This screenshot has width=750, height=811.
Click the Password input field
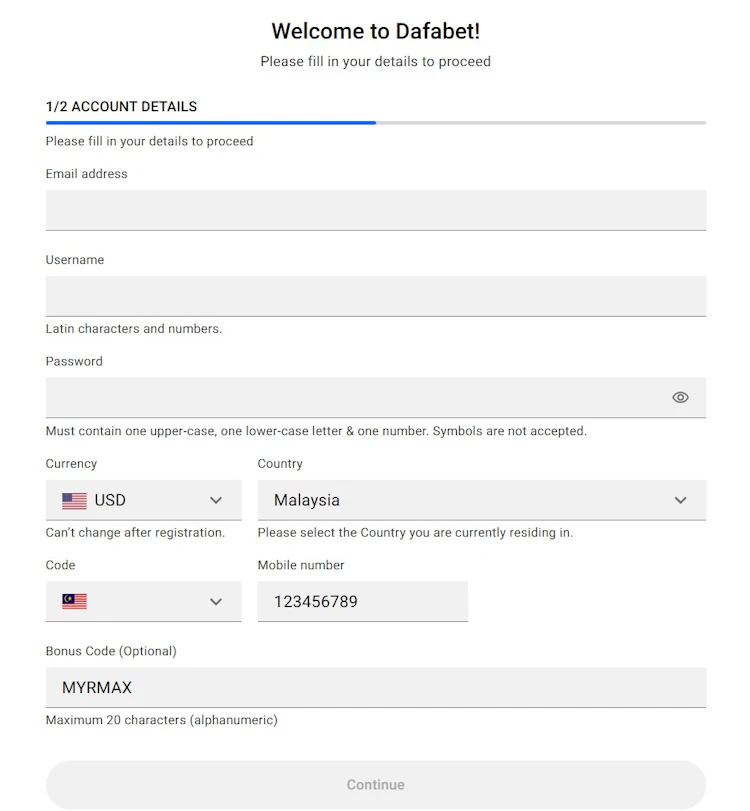(x=350, y=397)
